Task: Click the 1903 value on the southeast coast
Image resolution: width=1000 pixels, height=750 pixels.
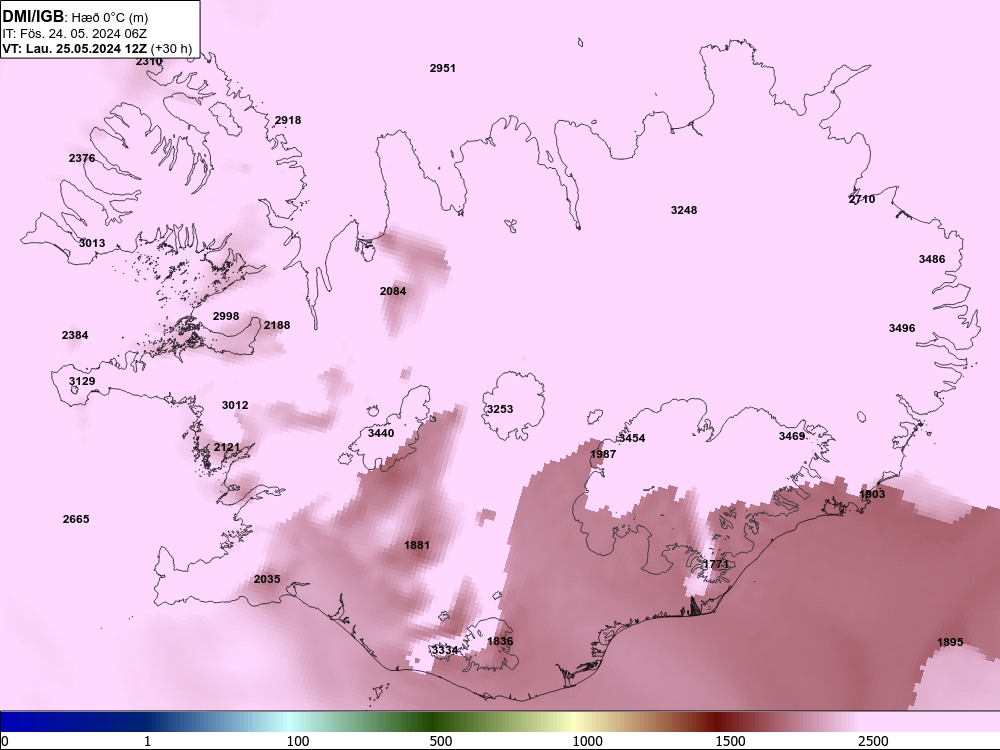Action: [x=872, y=494]
